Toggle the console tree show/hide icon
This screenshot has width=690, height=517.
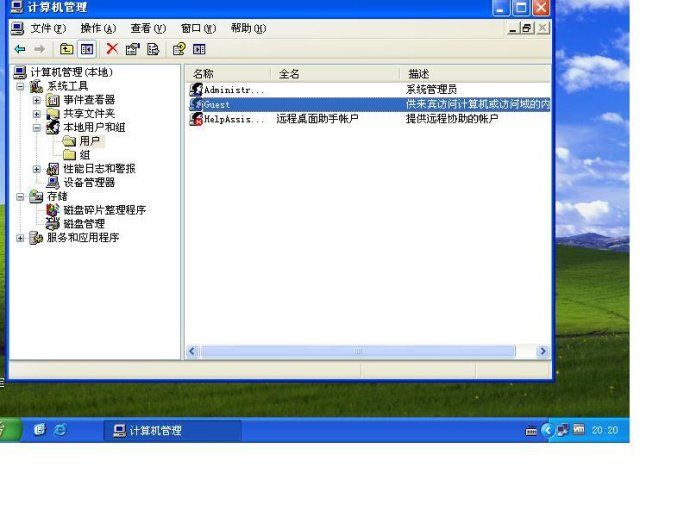[x=87, y=49]
